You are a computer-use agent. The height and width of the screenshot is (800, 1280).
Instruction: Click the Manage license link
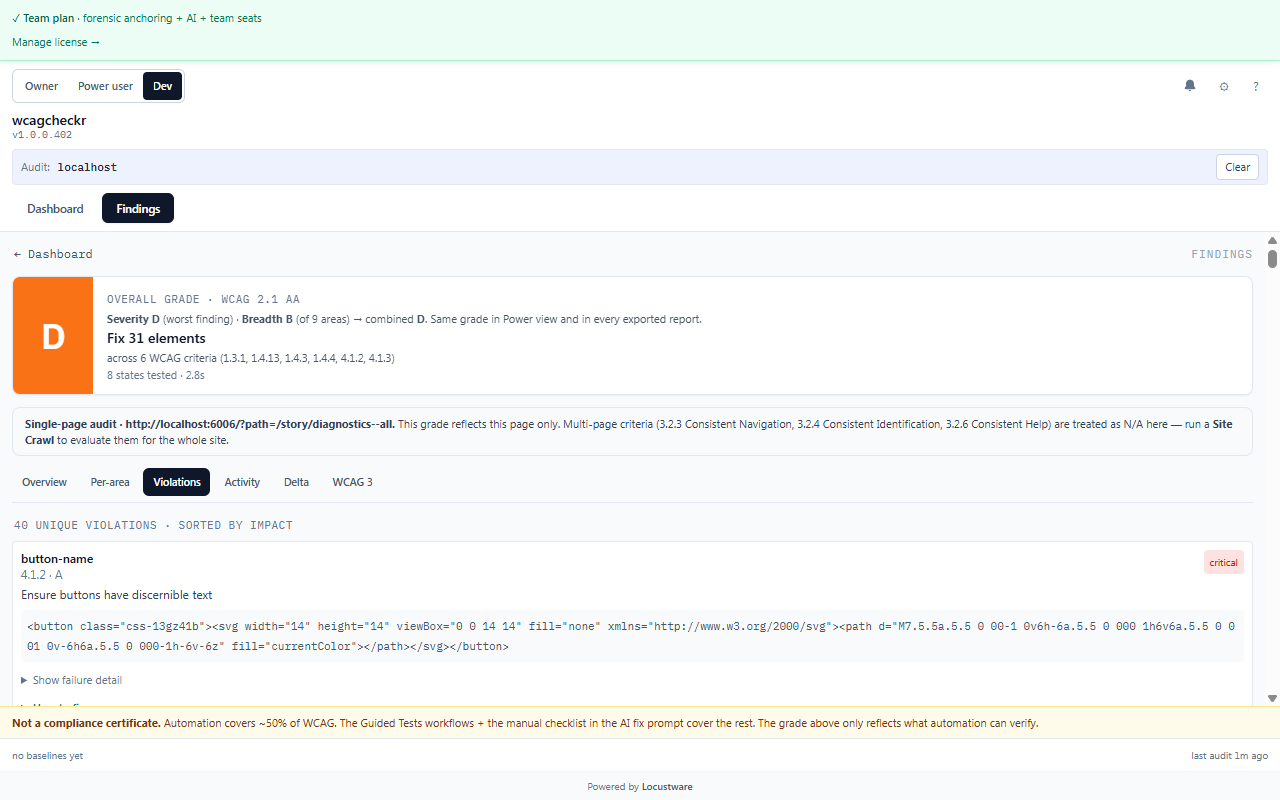(x=56, y=42)
